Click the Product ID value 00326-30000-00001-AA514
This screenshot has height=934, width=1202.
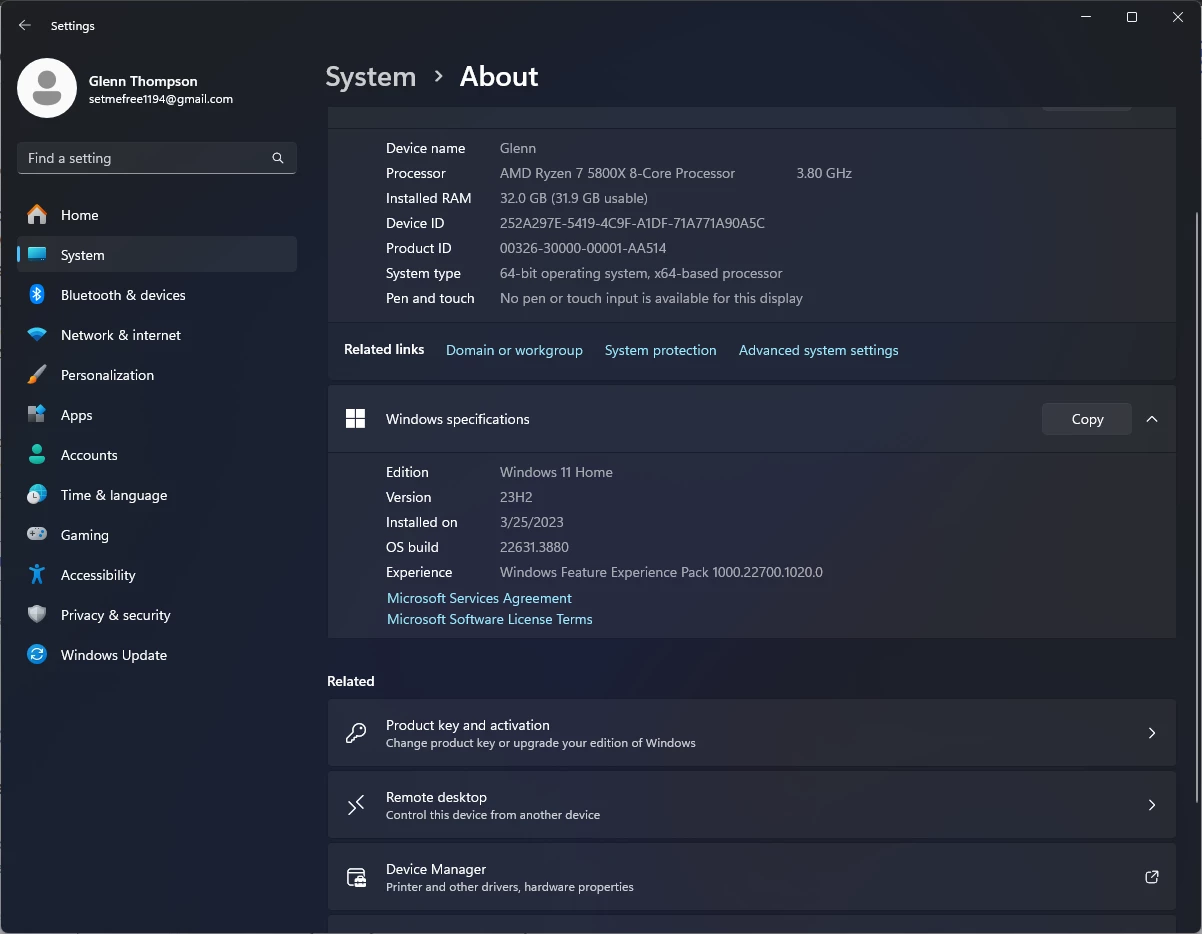(583, 248)
